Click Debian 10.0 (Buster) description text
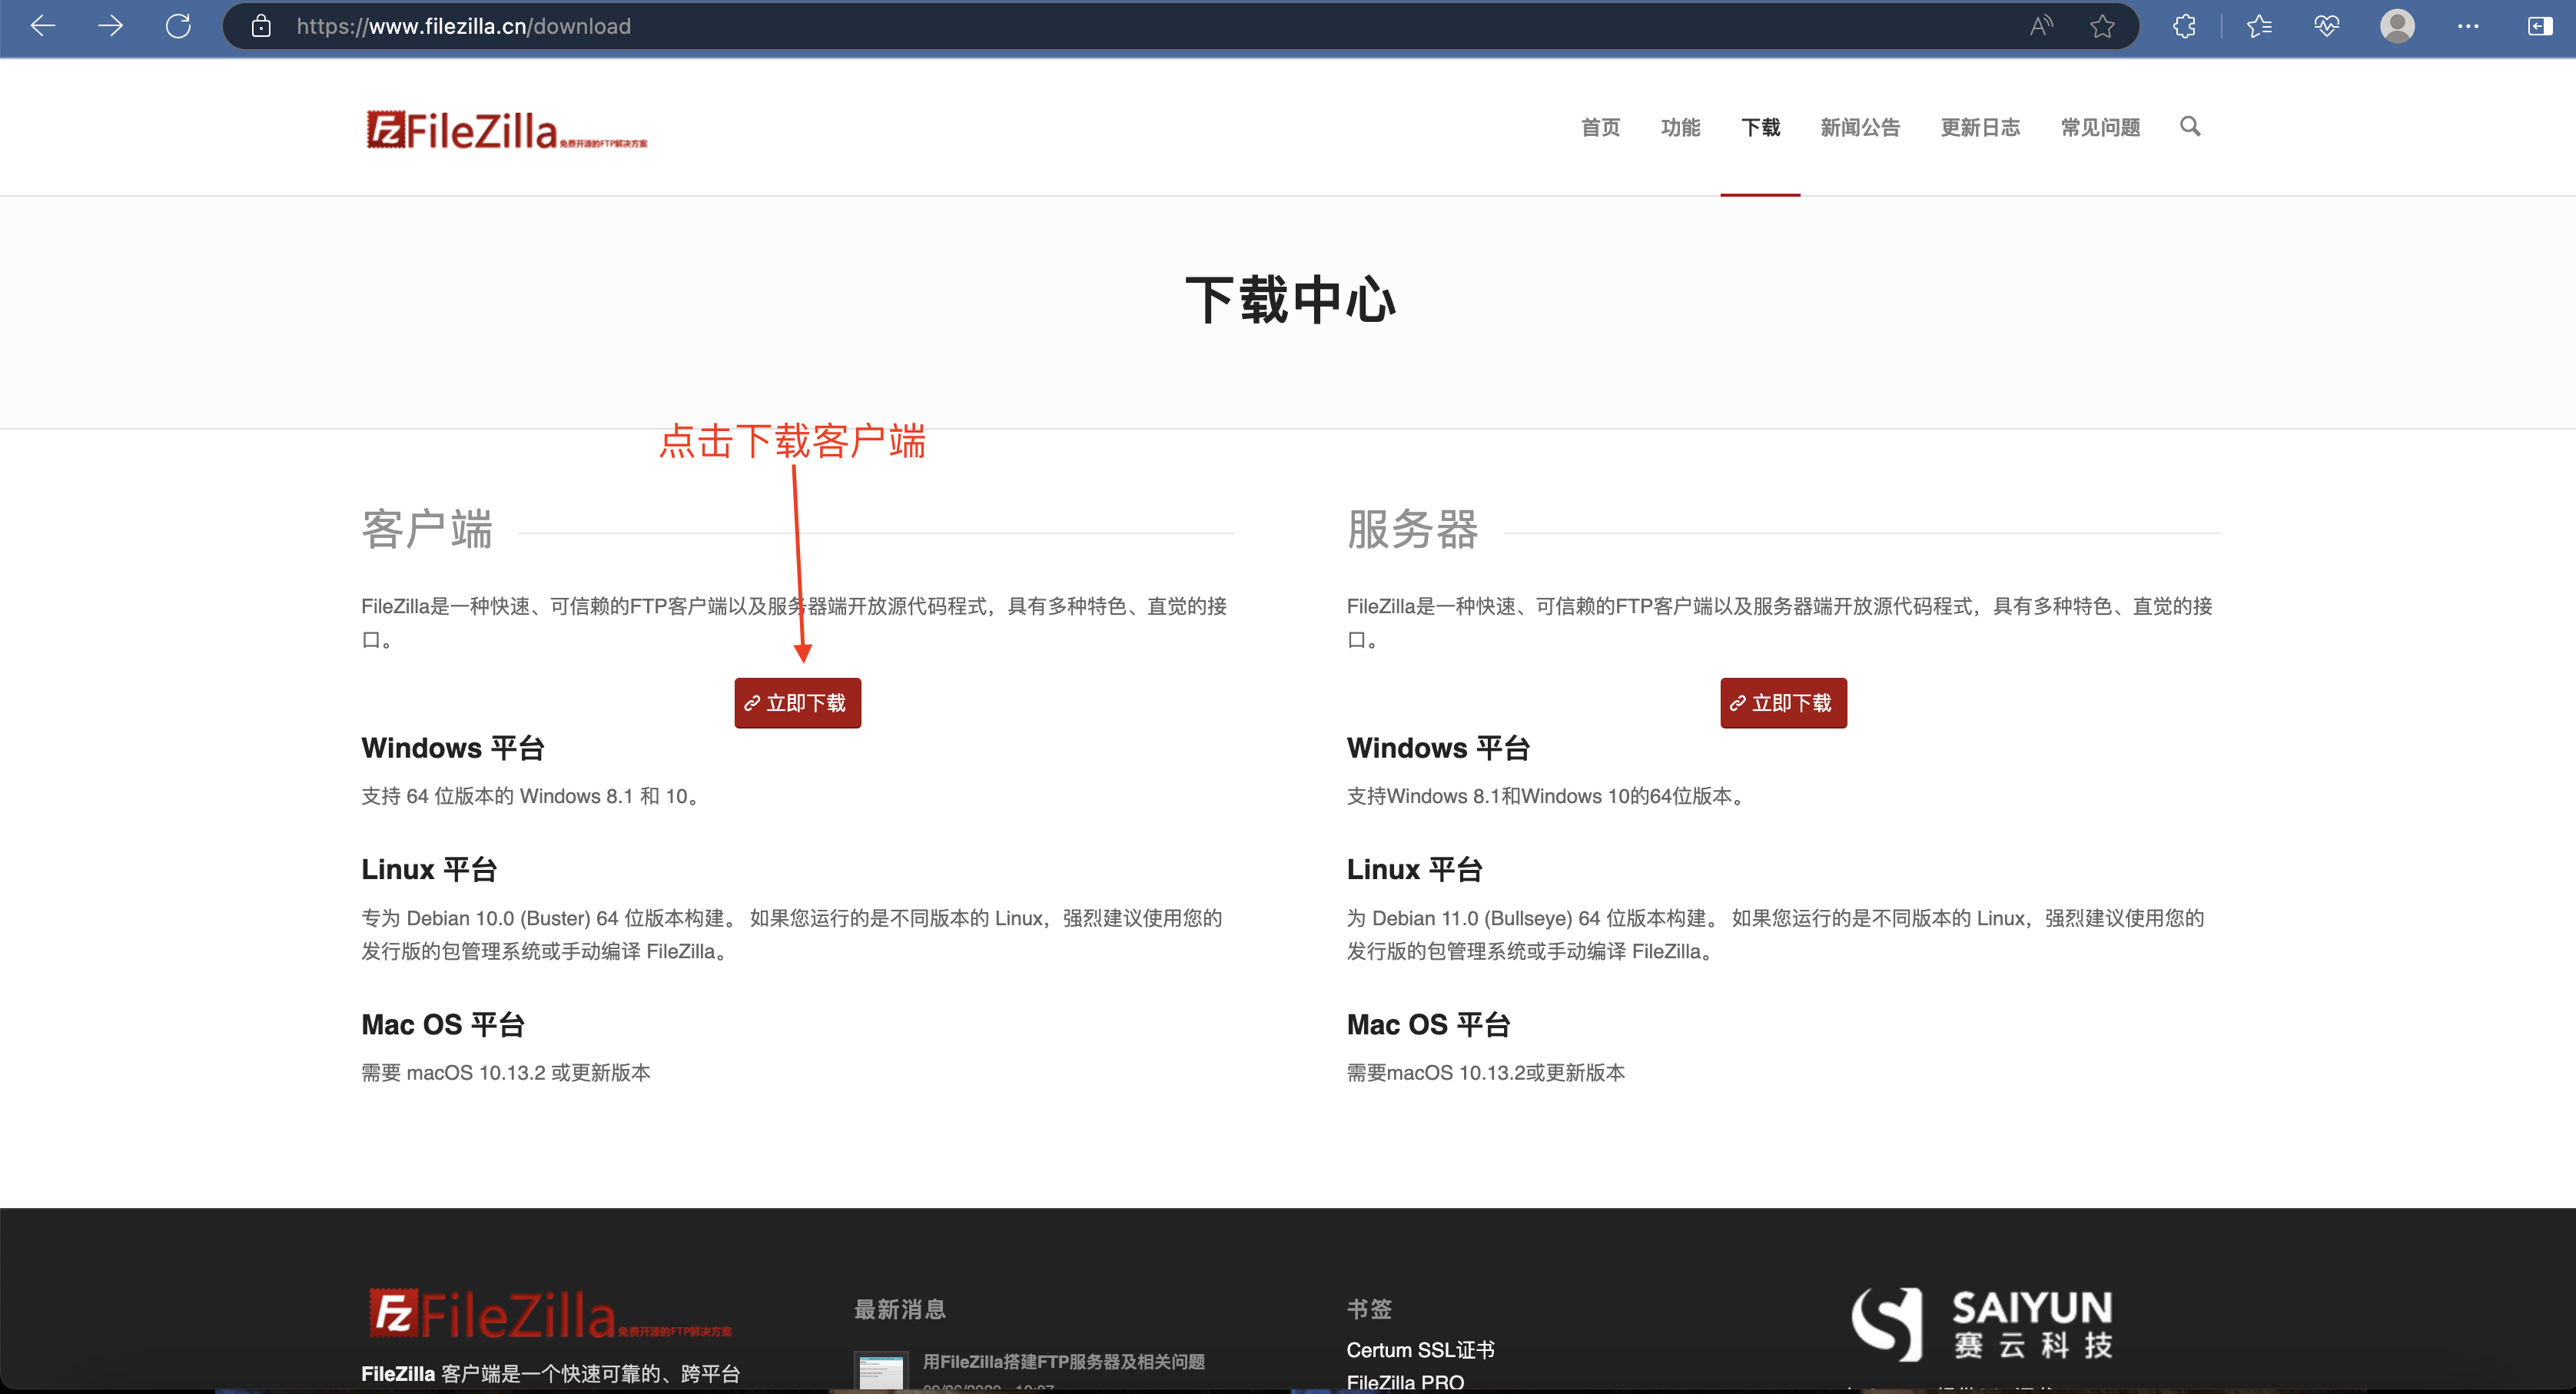Image resolution: width=2576 pixels, height=1394 pixels. [x=792, y=934]
